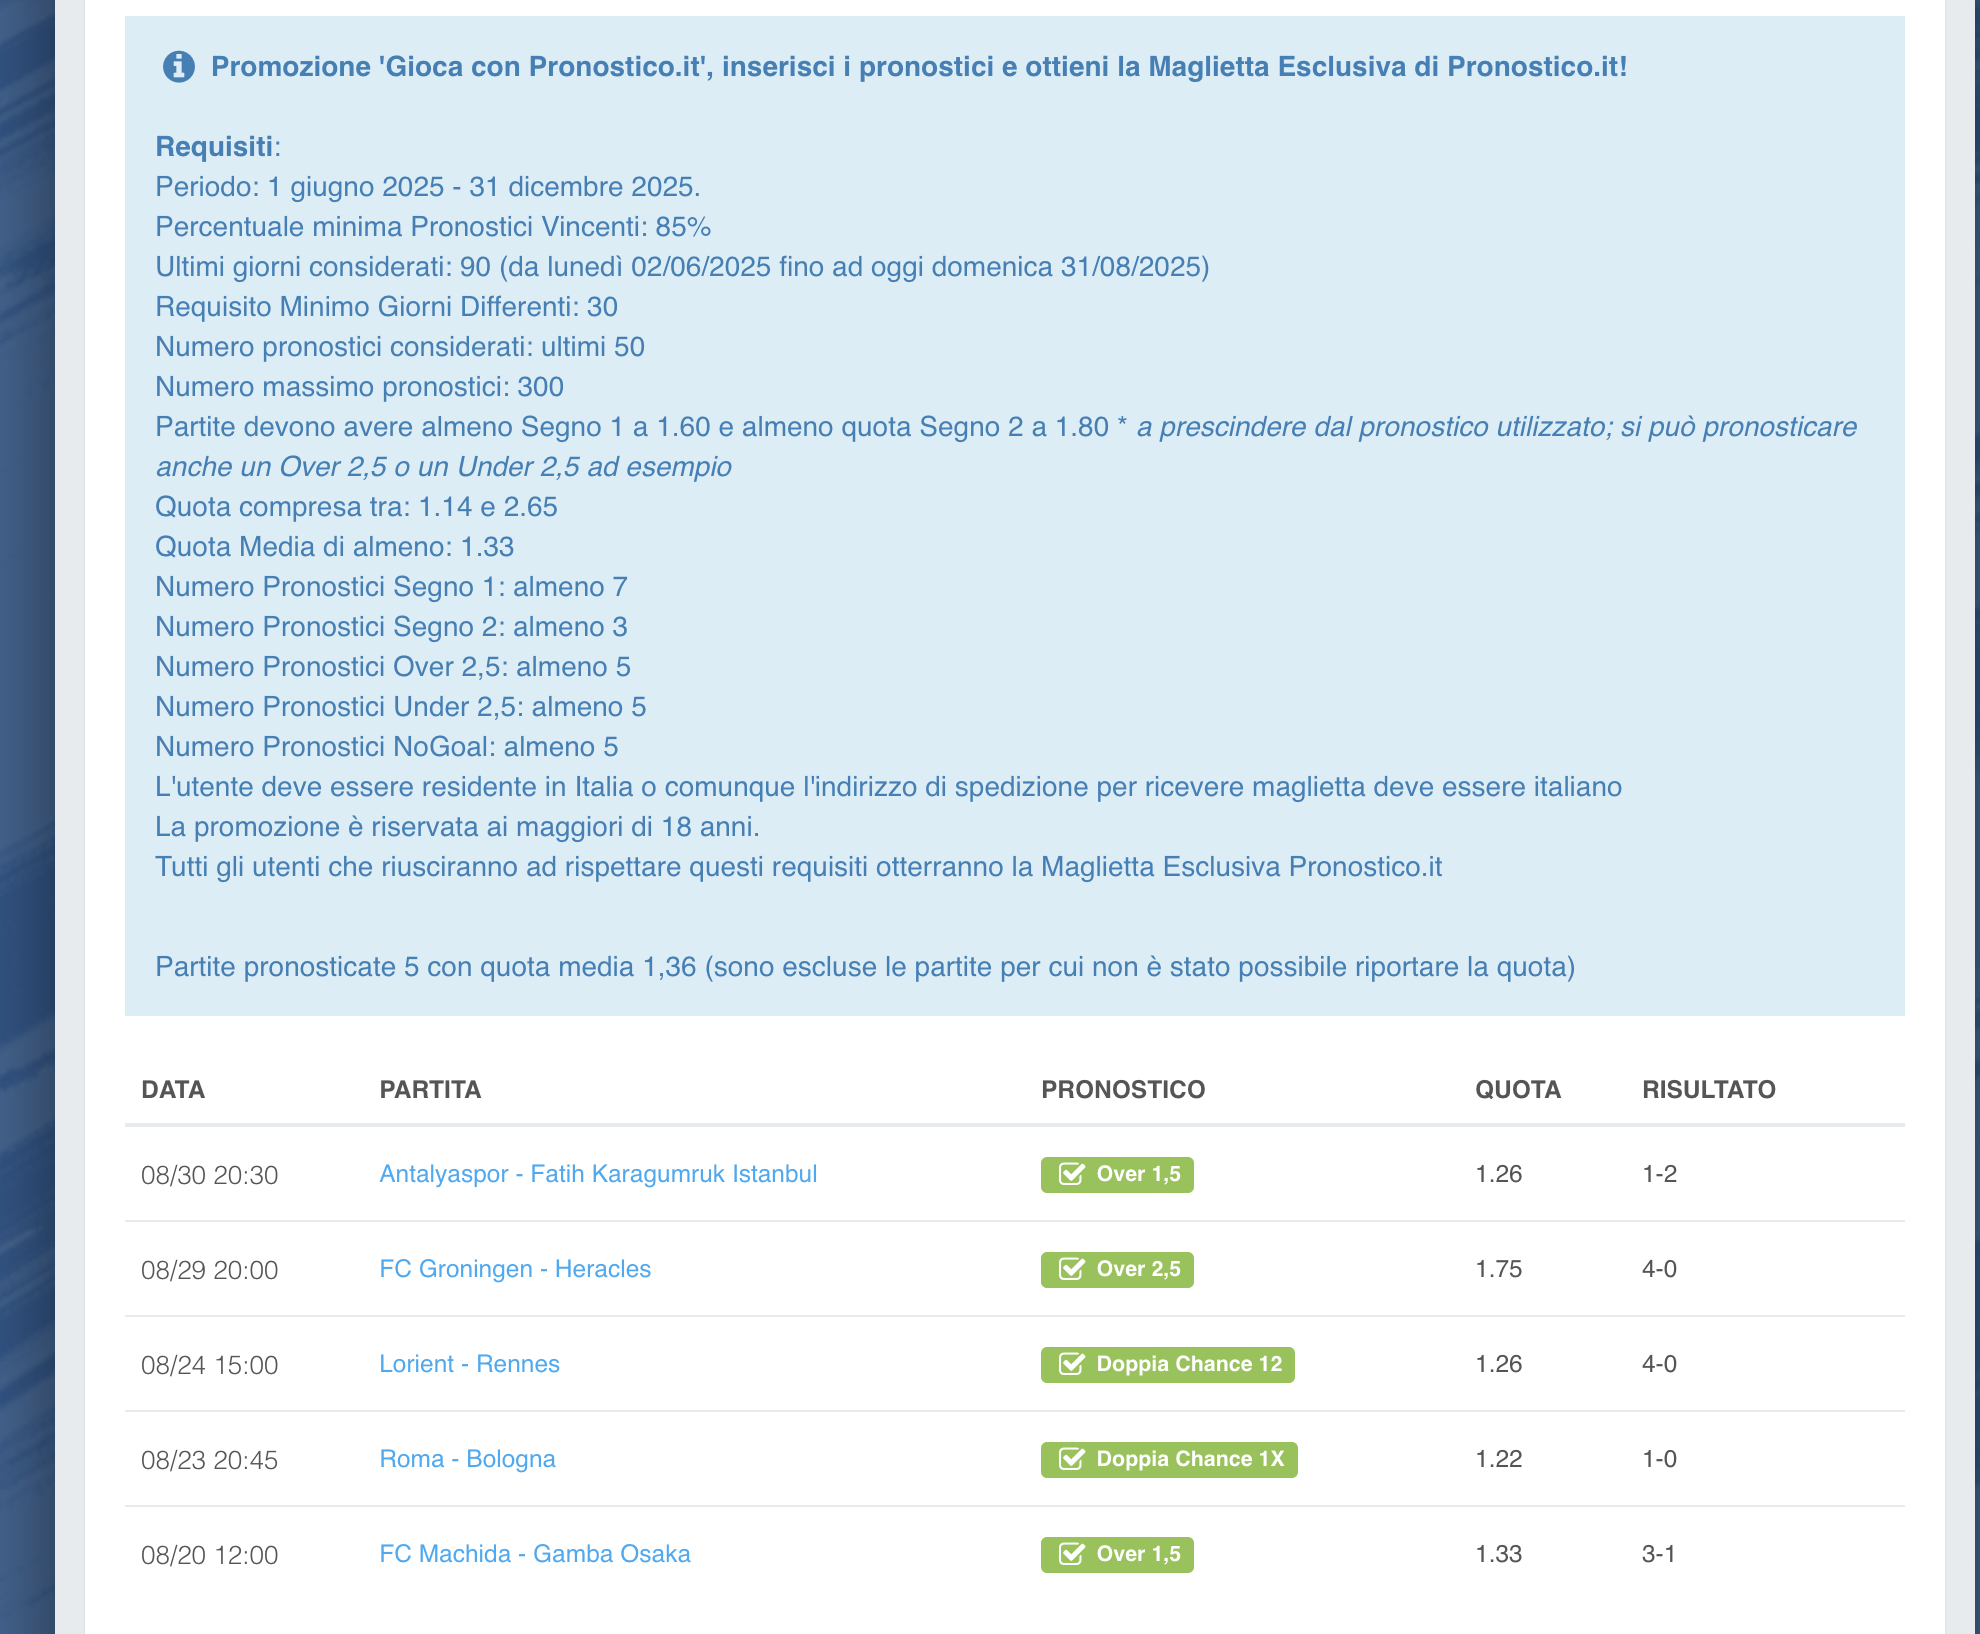Screen dimensions: 1980x1634
Task: Click the RISULTATO column header
Action: [x=1709, y=1089]
